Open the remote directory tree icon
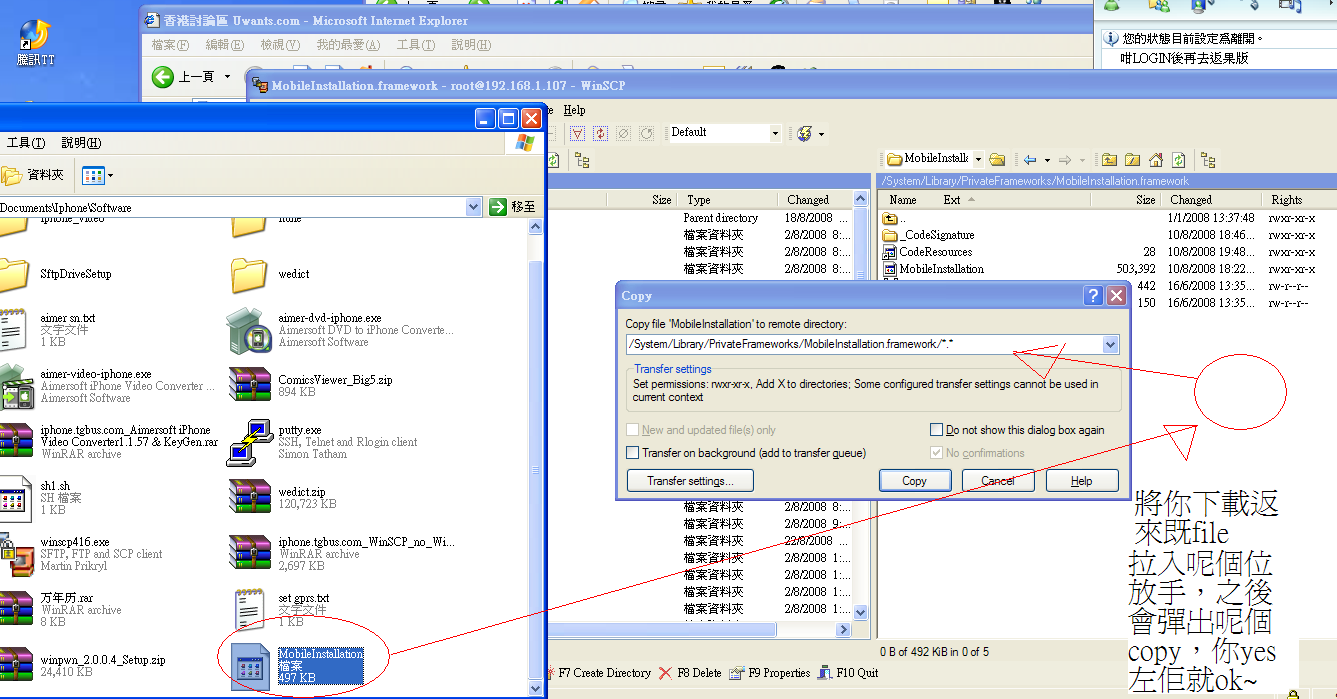Image resolution: width=1337 pixels, height=699 pixels. 1208,160
